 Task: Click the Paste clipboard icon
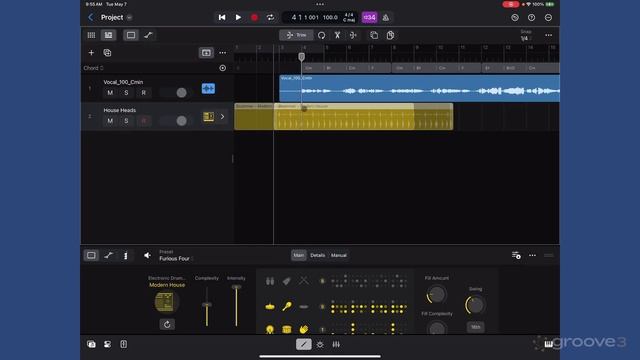(x=390, y=36)
